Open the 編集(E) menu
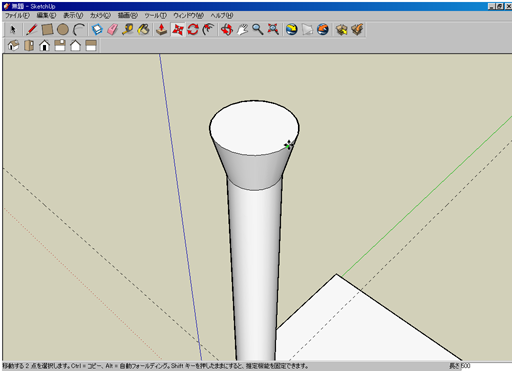This screenshot has height=371, width=512. tap(46, 15)
